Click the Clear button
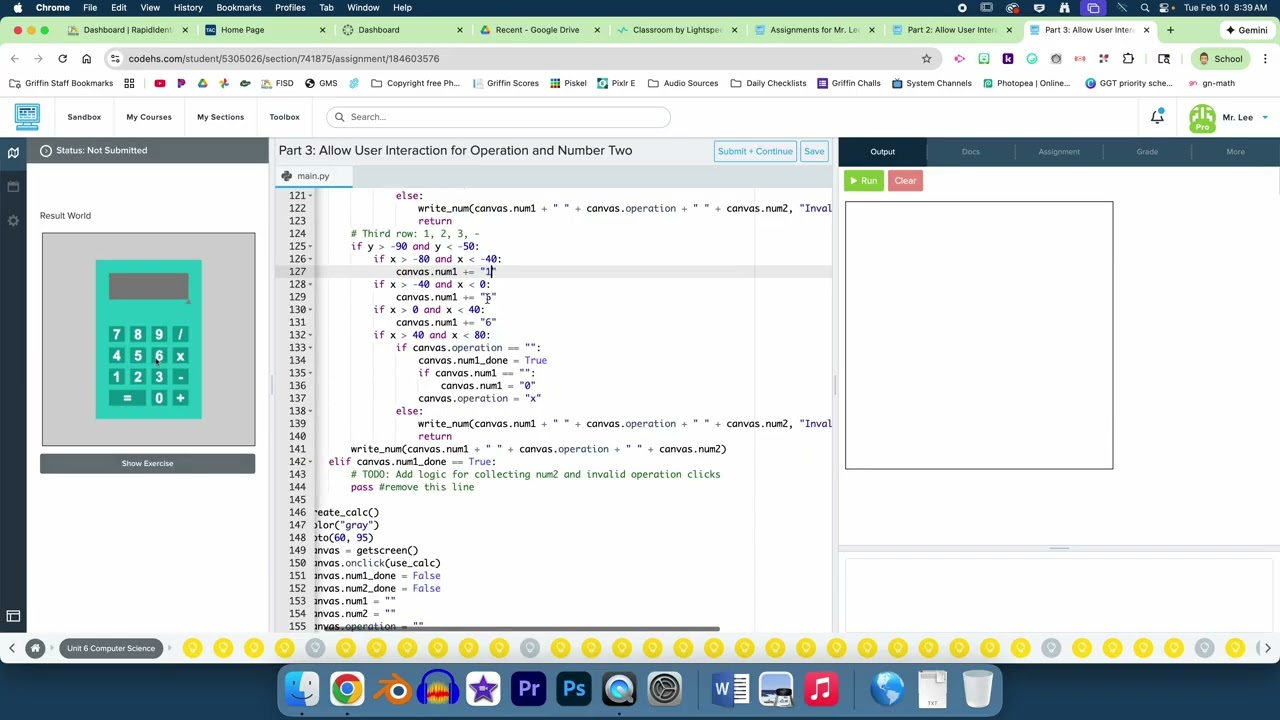Image resolution: width=1280 pixels, height=720 pixels. coord(905,181)
